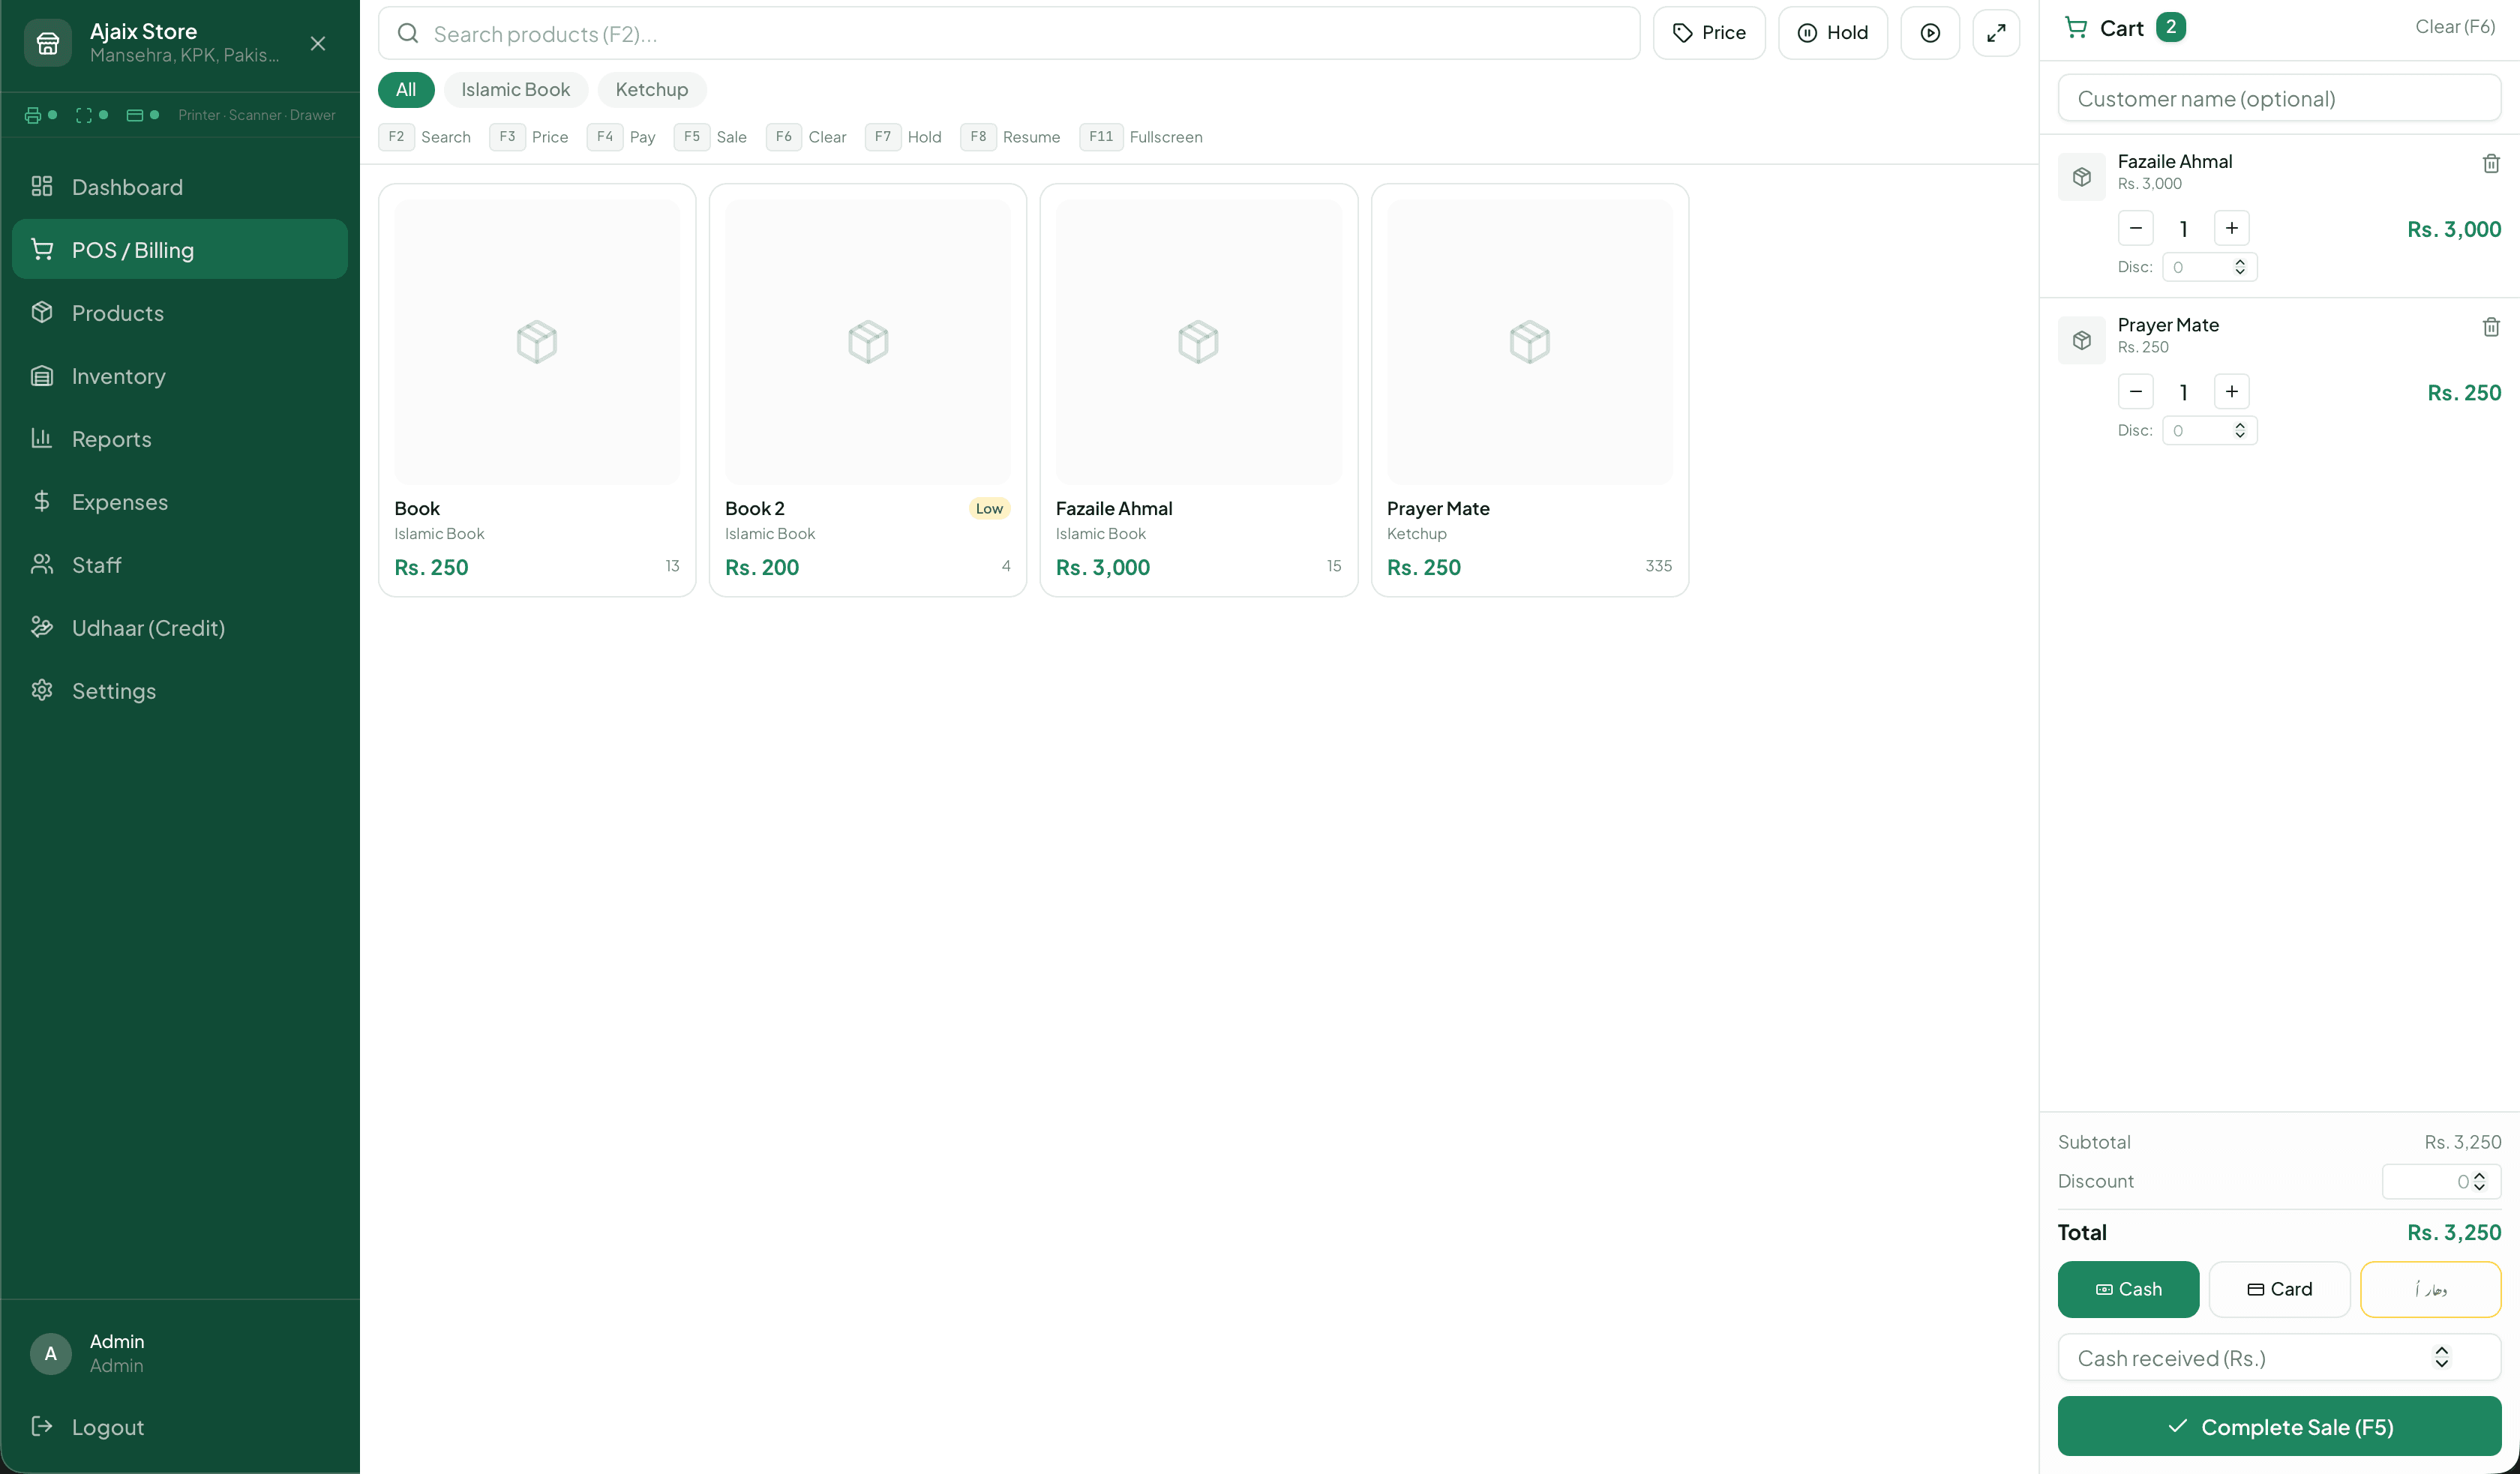
Task: Add Book 2 product card to cart
Action: (867, 390)
